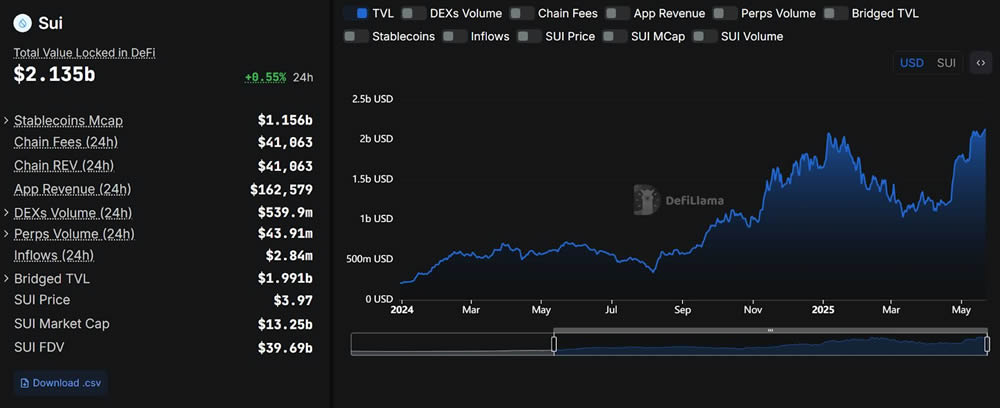Switch chart denomination to USD
The width and height of the screenshot is (1000, 408).
[912, 63]
